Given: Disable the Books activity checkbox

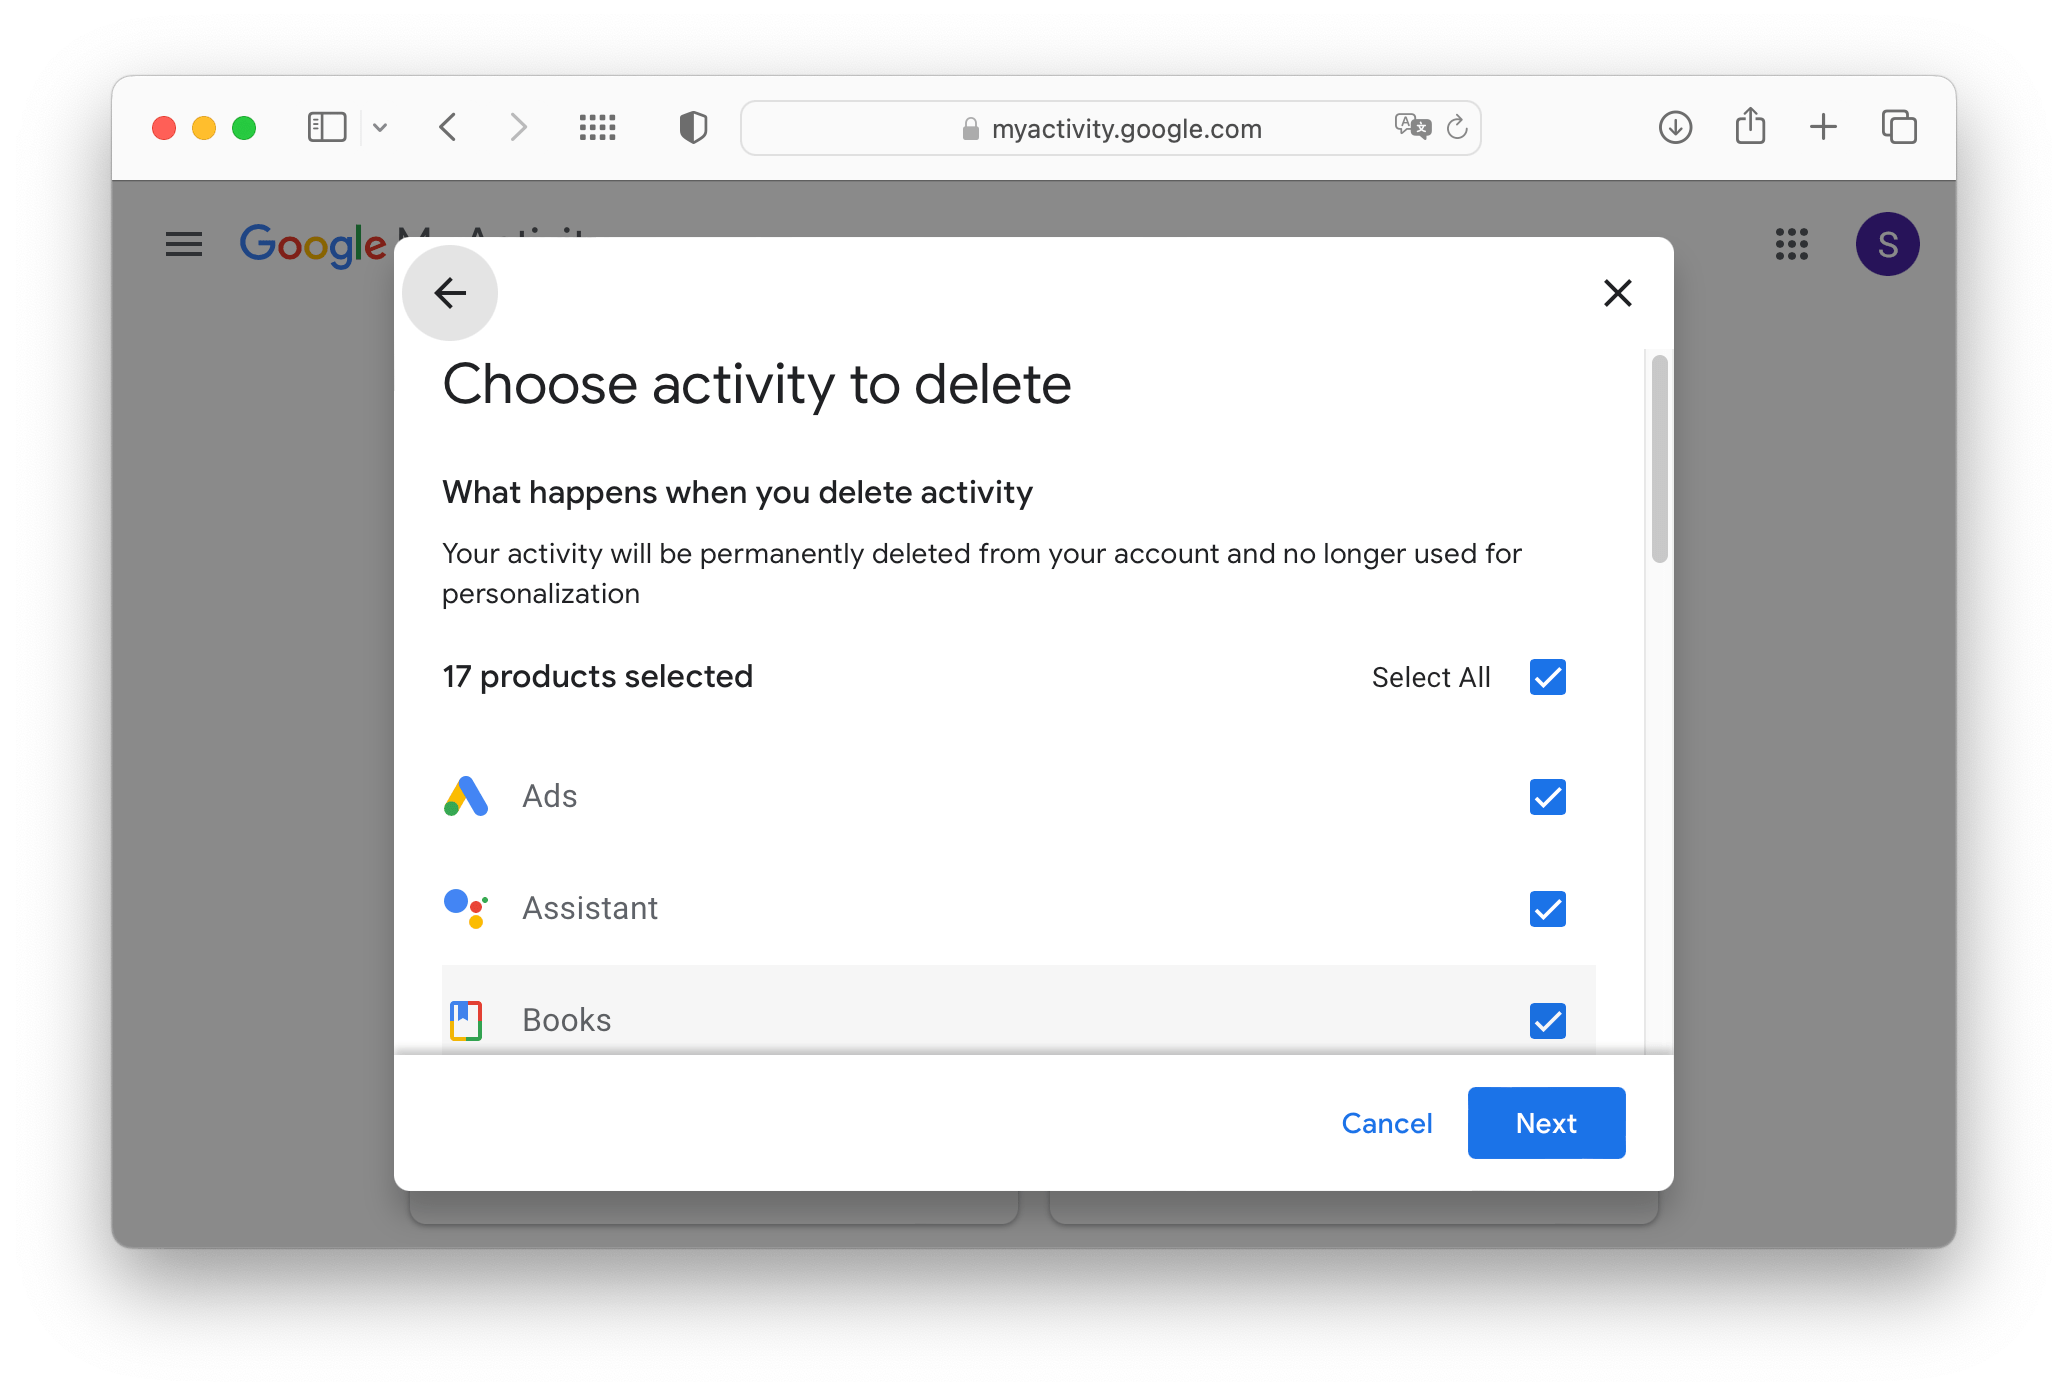Looking at the screenshot, I should [x=1543, y=1021].
